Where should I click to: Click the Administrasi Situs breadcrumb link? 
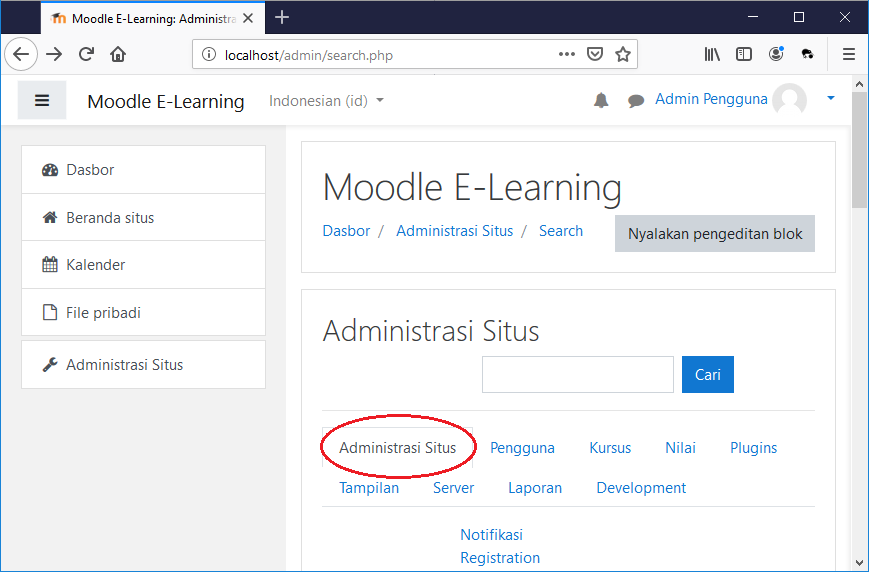click(454, 231)
